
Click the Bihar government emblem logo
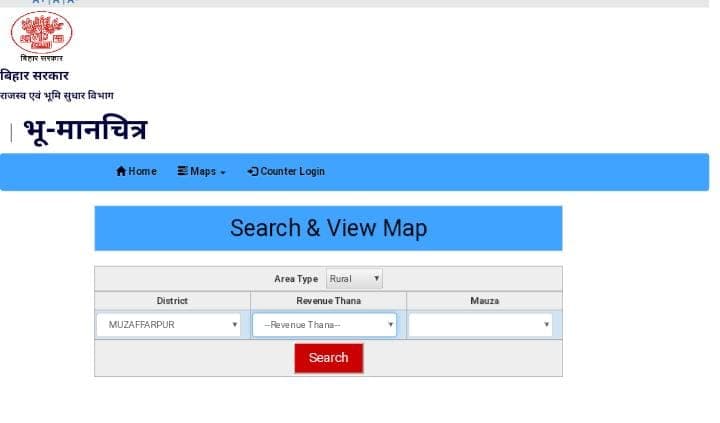[x=41, y=34]
